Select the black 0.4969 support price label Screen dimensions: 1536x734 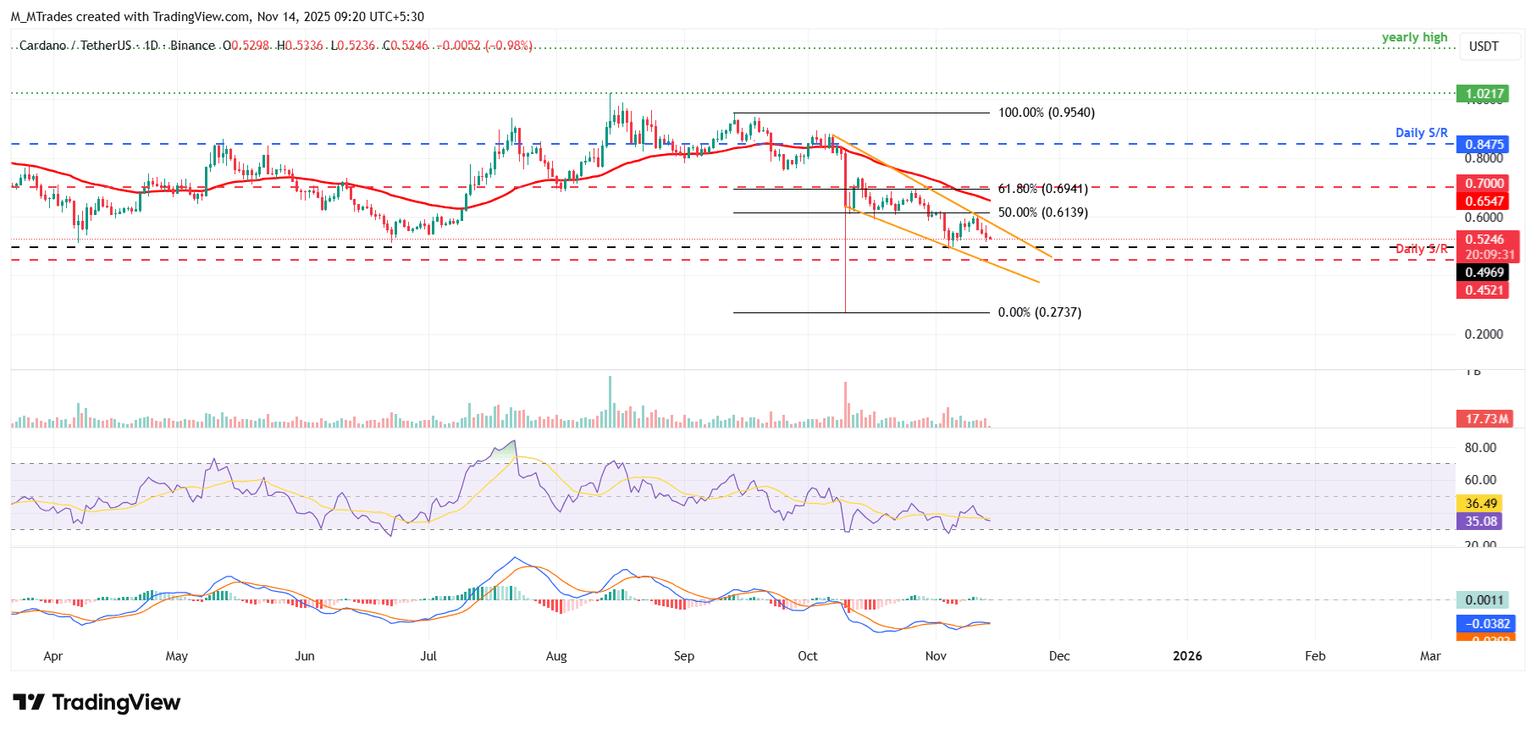pyautogui.click(x=1487, y=272)
